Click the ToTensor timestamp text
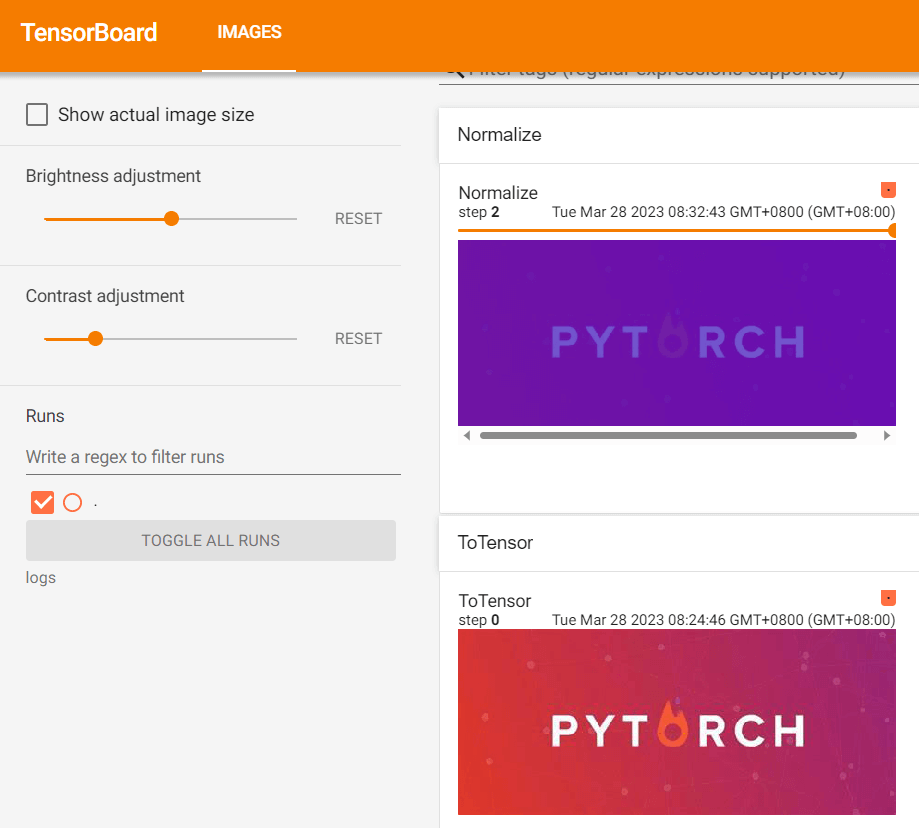Screen dimensions: 919x828 pos(723,620)
